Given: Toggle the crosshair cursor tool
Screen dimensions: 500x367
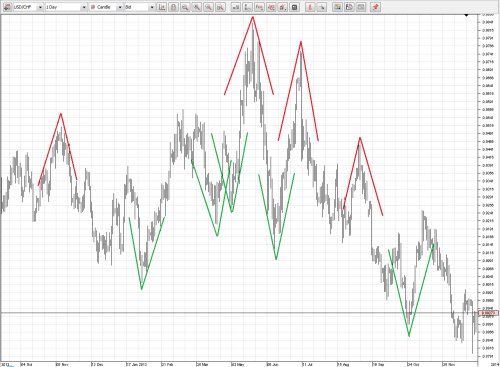Looking at the screenshot, I should coord(322,7).
